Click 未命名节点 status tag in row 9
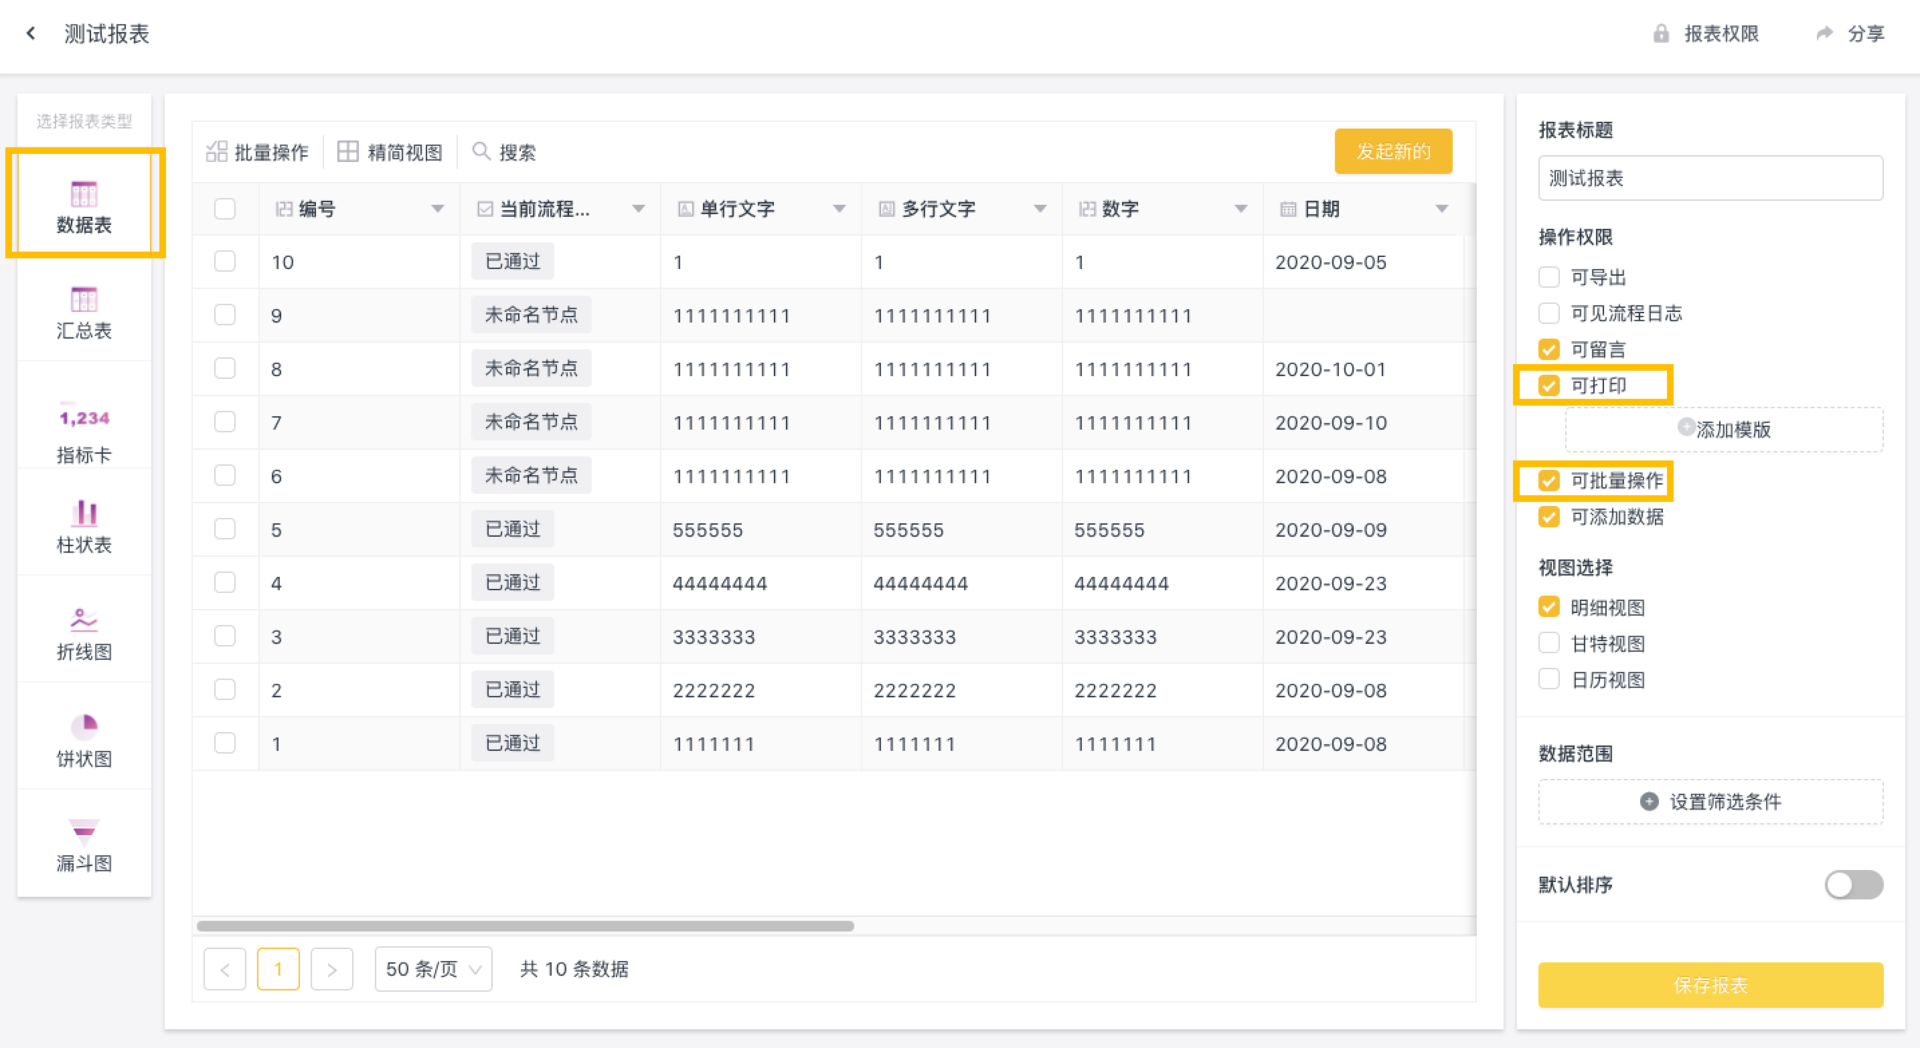Viewport: 1920px width, 1048px height. click(x=531, y=315)
